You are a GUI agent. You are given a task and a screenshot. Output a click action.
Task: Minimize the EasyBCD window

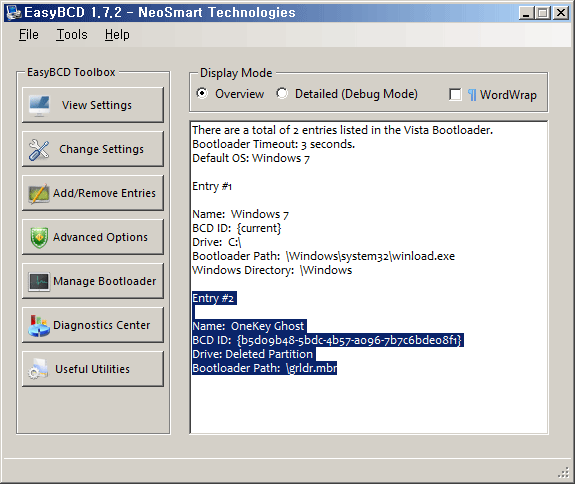point(526,13)
